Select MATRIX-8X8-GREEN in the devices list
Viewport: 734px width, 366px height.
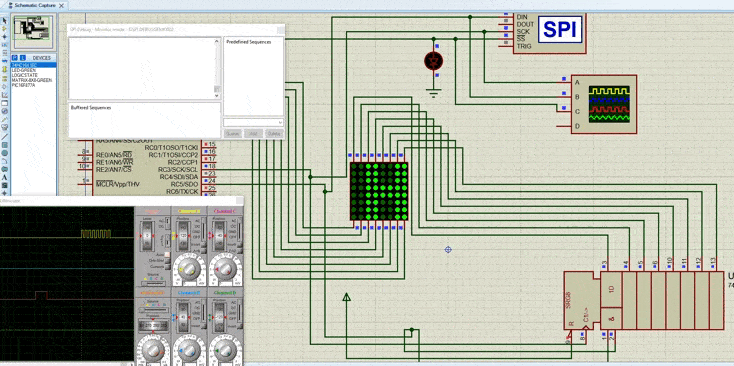32,80
